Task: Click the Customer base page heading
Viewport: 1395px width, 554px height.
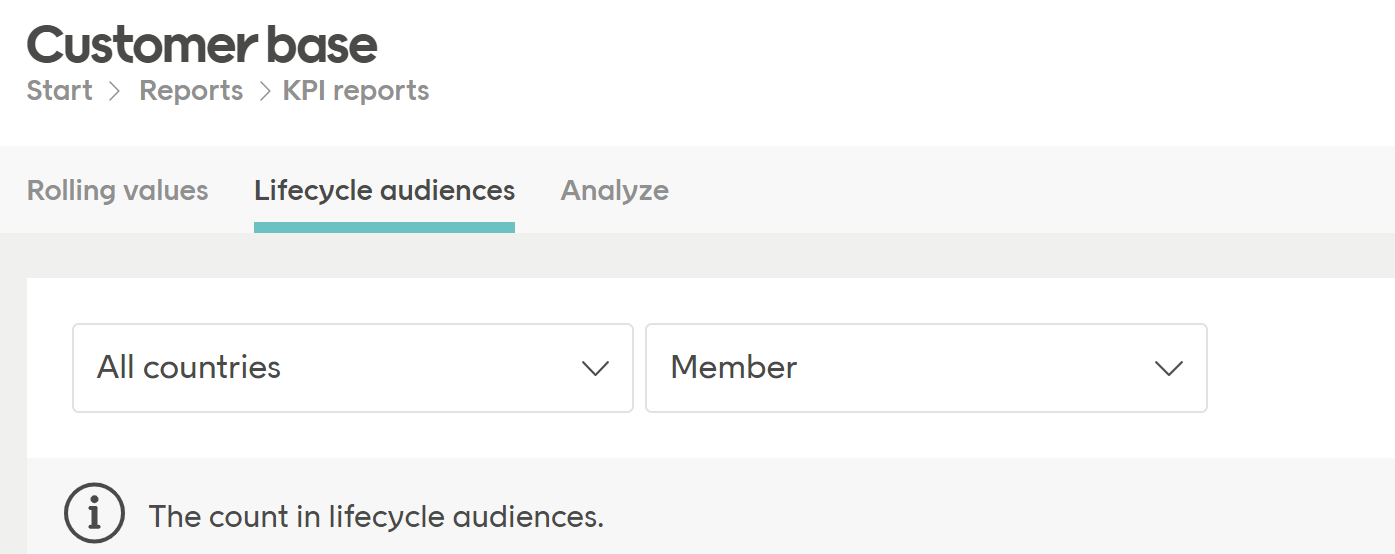Action: coord(202,45)
